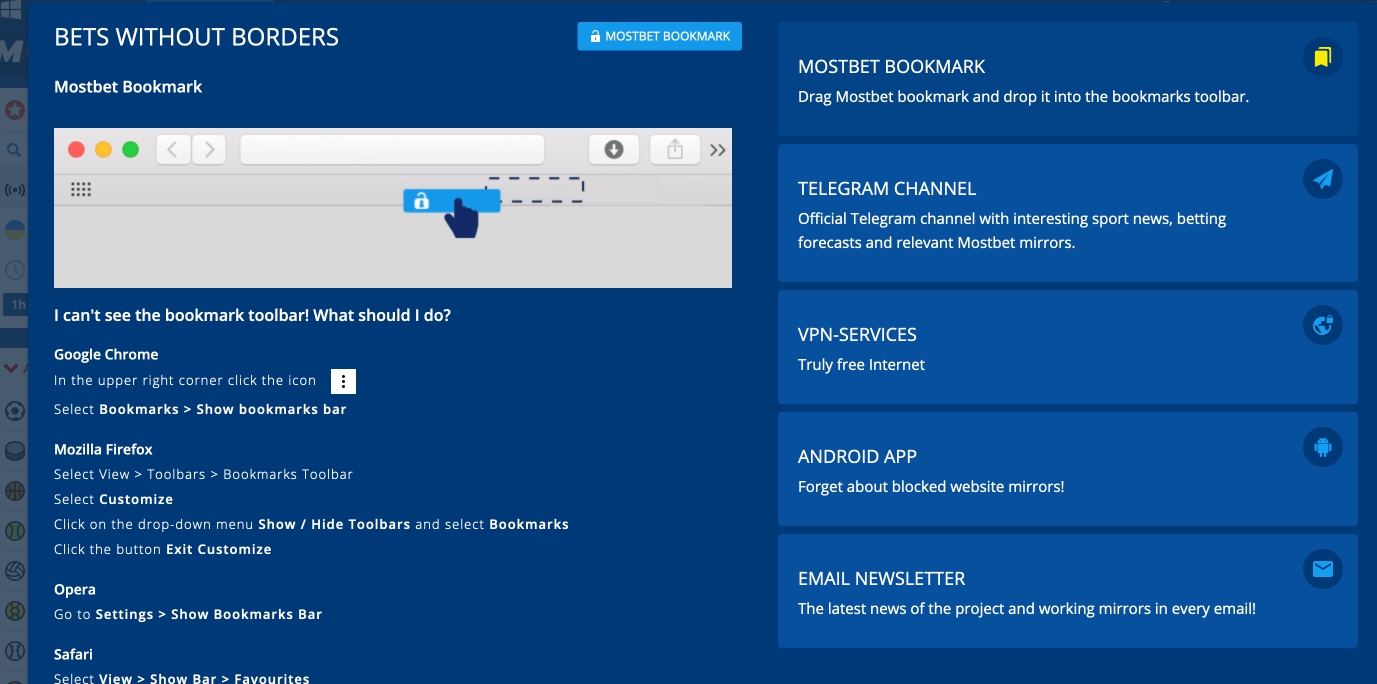Image resolution: width=1377 pixels, height=684 pixels.
Task: Click the 'Exit Customize' text
Action: pos(219,549)
